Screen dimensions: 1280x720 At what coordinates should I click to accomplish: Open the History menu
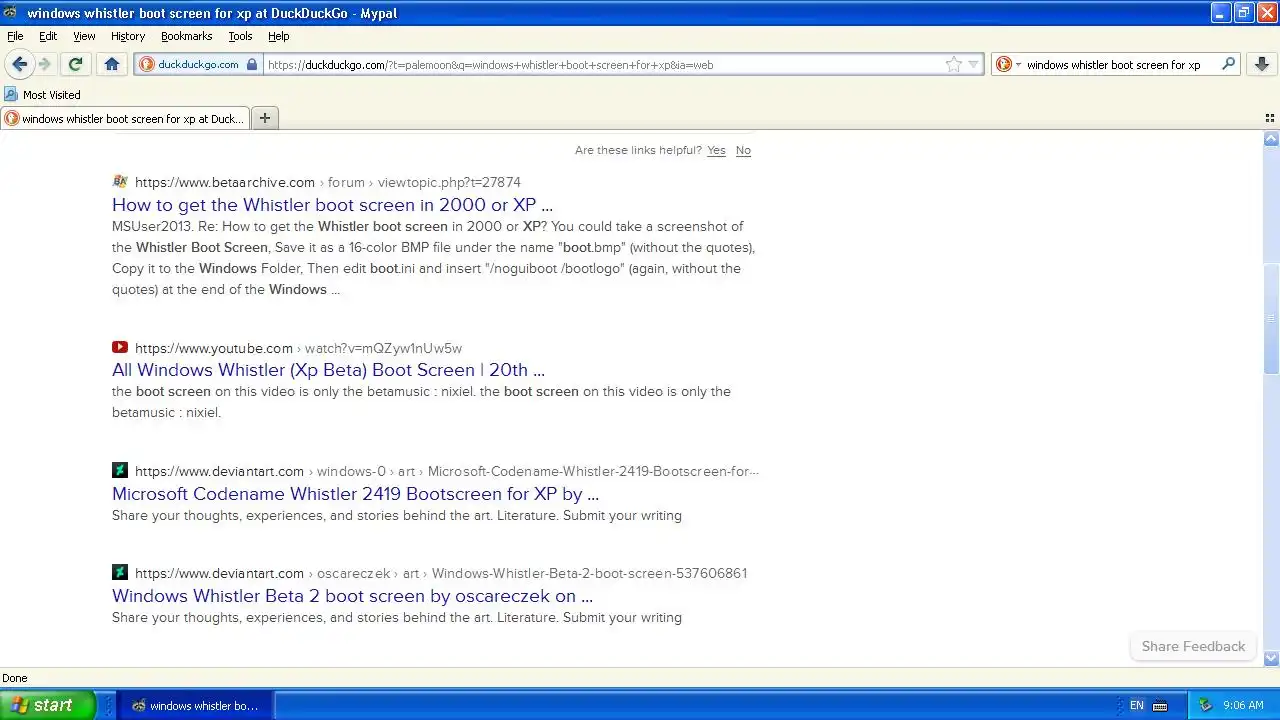point(128,36)
